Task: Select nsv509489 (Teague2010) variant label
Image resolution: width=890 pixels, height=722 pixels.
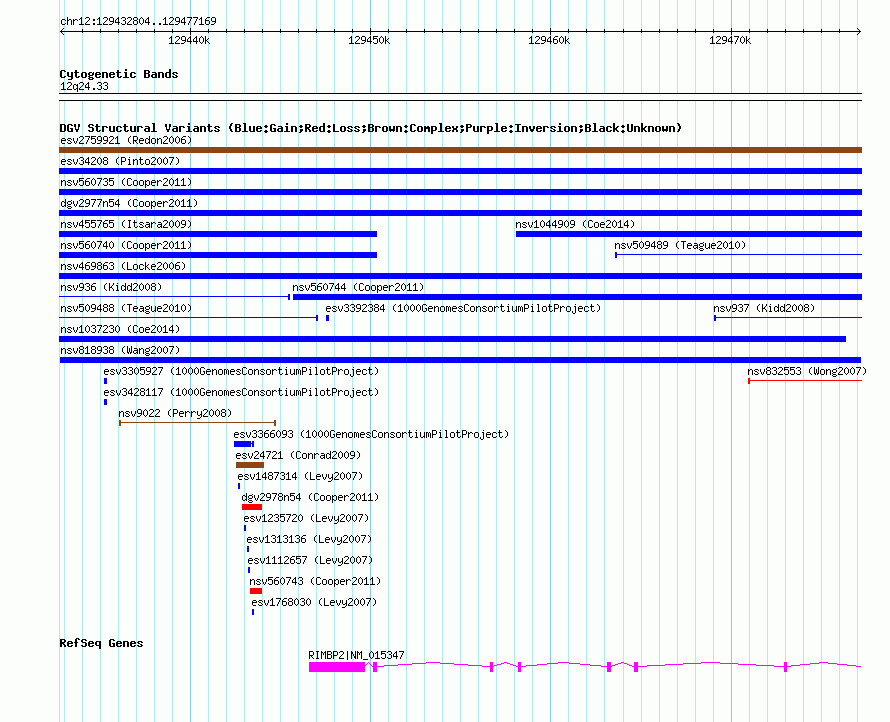Action: (680, 245)
